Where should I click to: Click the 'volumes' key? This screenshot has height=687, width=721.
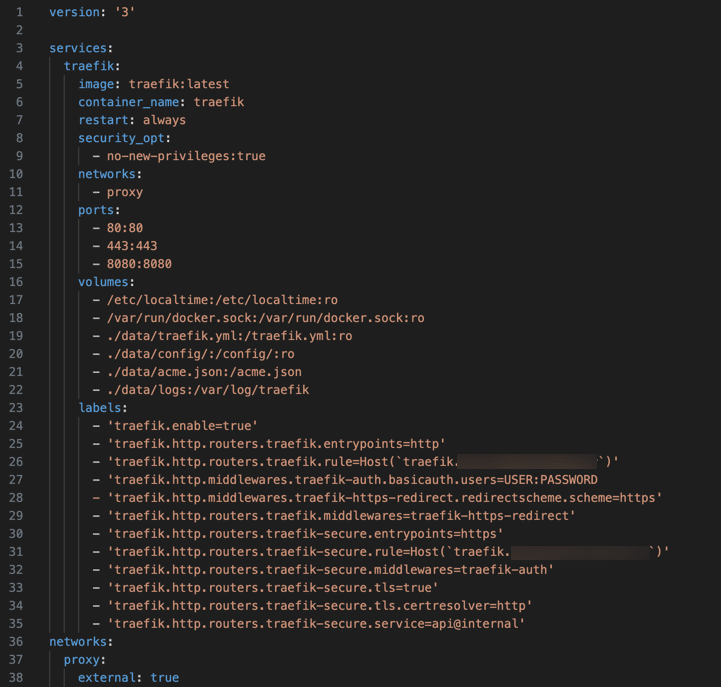click(103, 281)
